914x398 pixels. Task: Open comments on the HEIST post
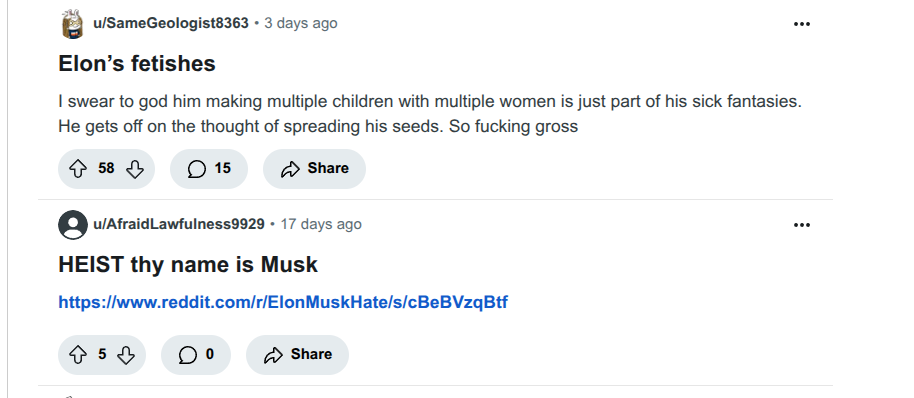click(x=196, y=355)
